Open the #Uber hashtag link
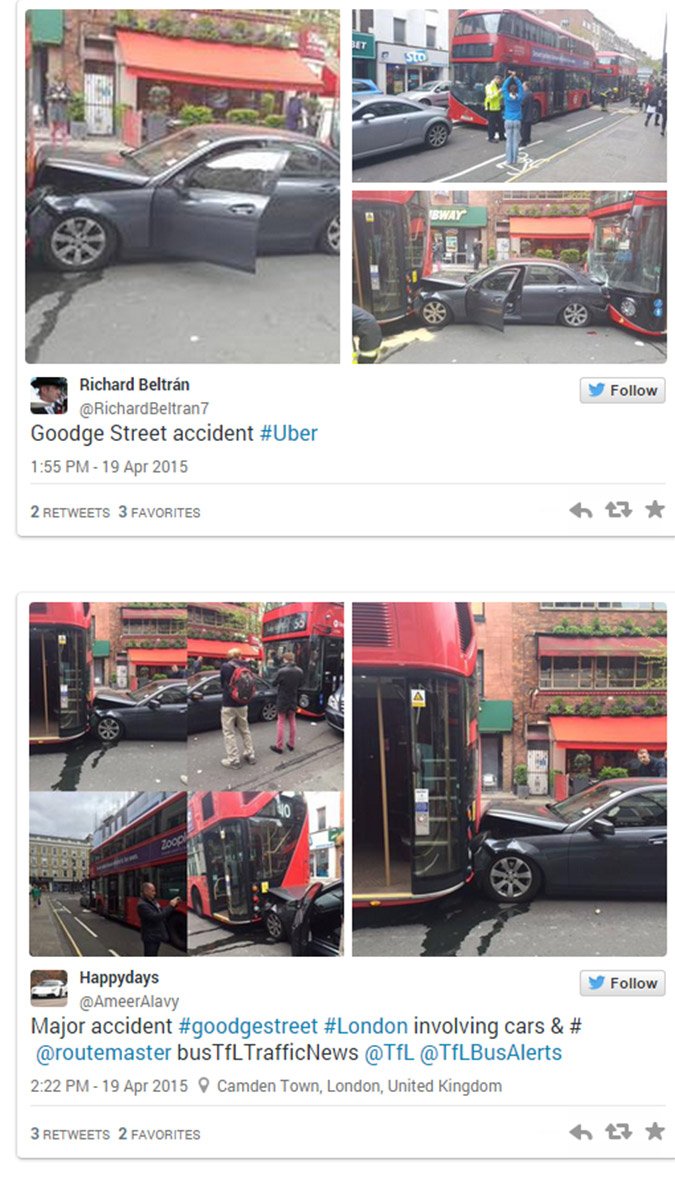The image size is (675, 1183). 289,434
